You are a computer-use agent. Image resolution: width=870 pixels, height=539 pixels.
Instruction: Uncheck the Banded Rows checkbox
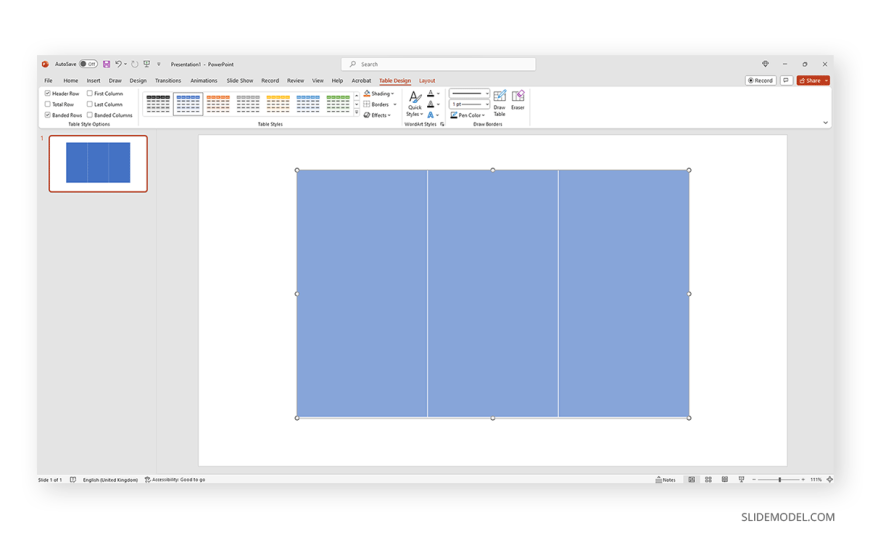click(x=48, y=115)
